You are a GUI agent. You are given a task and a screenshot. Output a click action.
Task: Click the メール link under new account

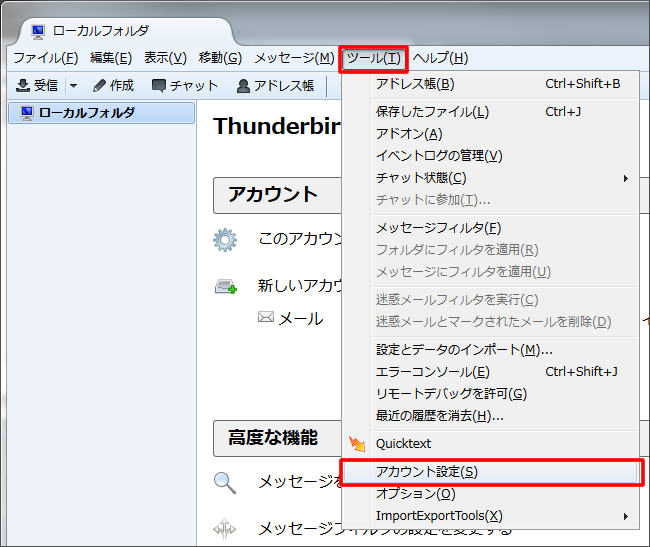coord(299,318)
